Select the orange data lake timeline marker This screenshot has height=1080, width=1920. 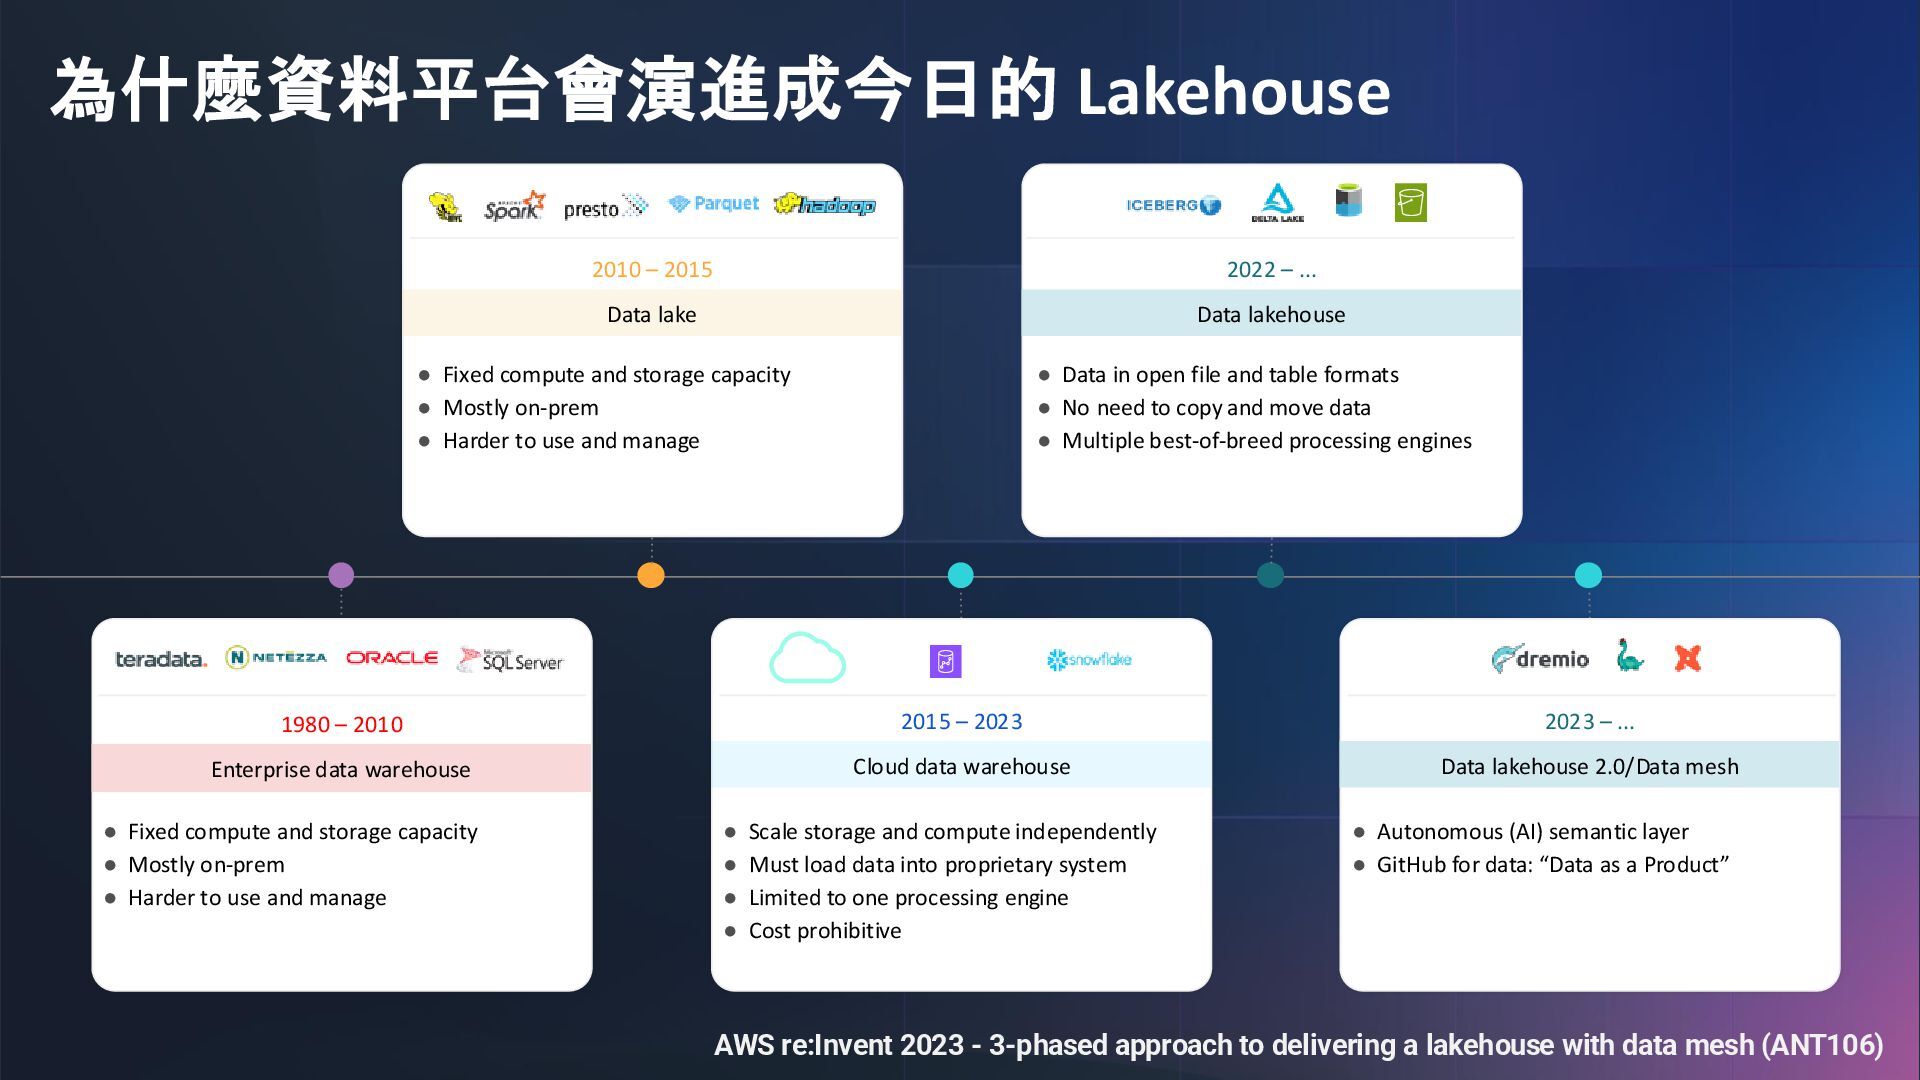651,575
